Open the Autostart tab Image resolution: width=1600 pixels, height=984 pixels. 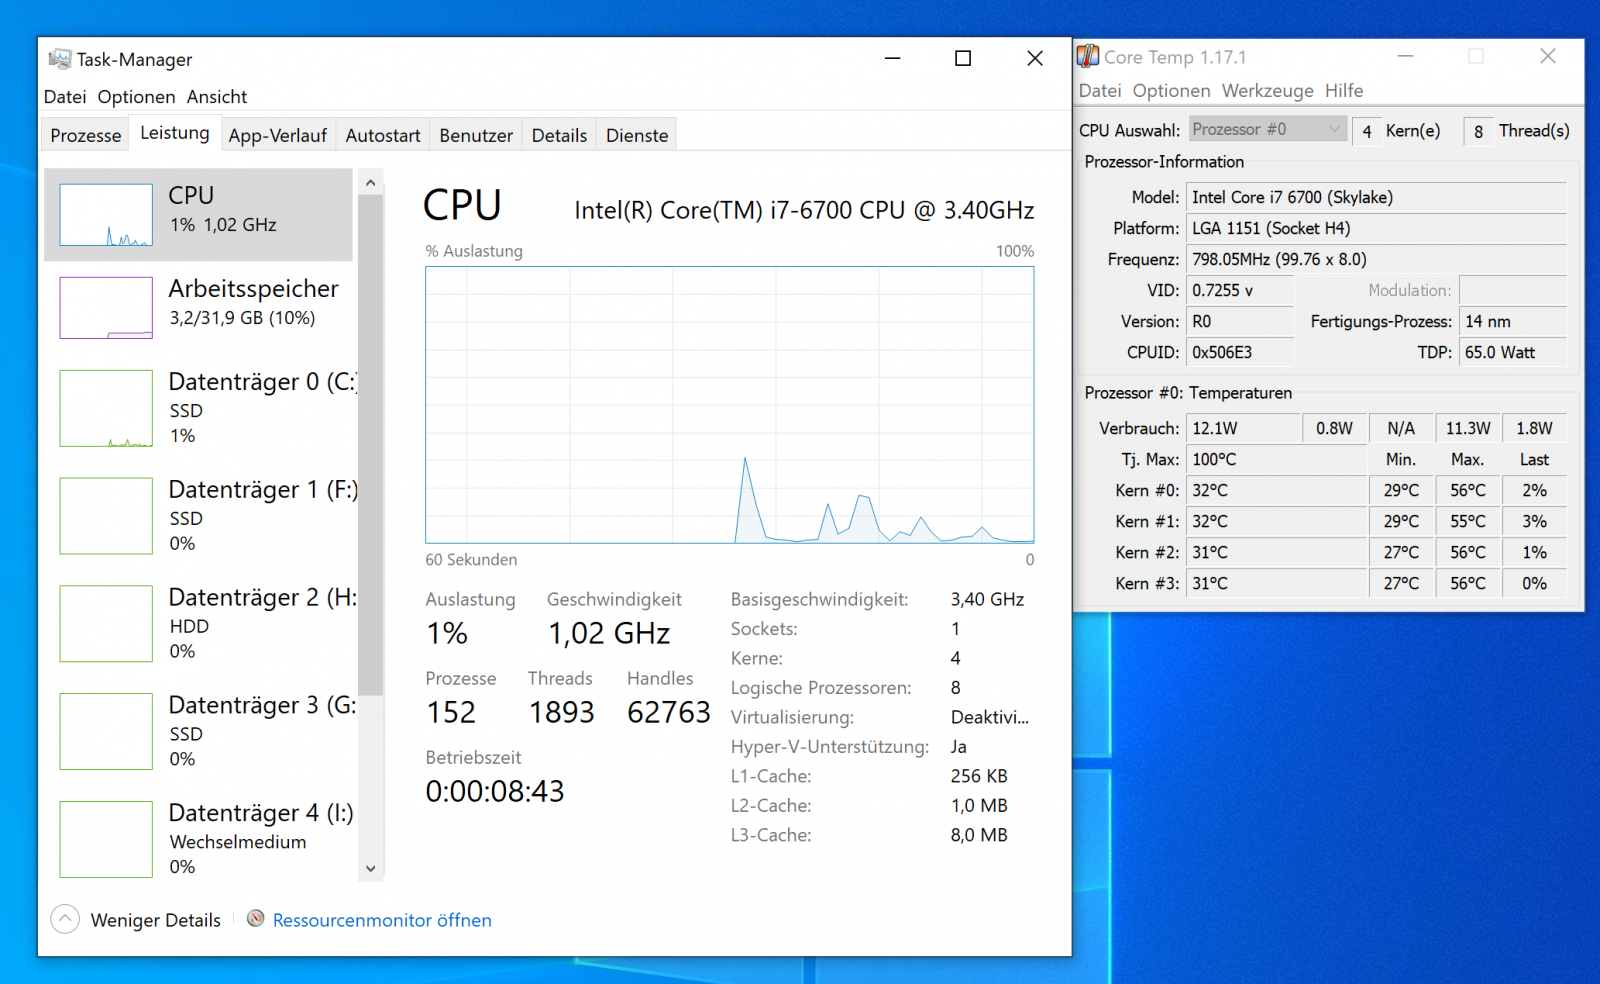(x=382, y=135)
